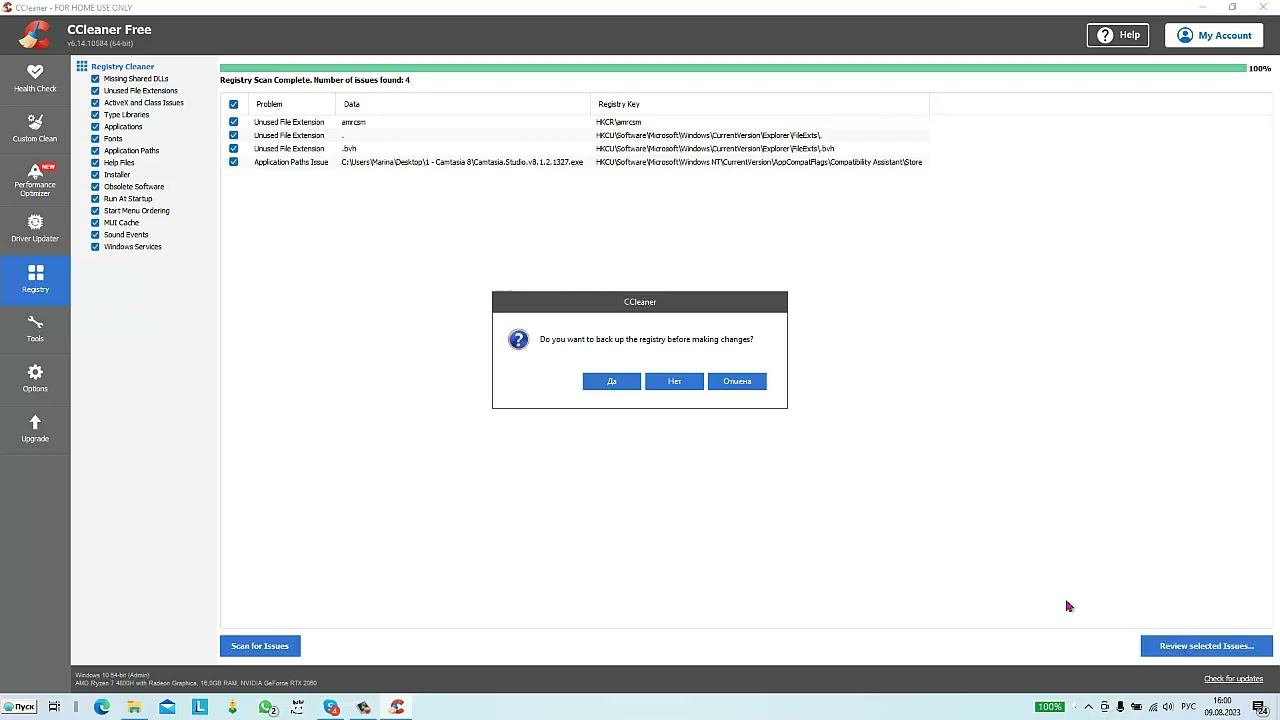The width and height of the screenshot is (1280, 720).
Task: Switch to CCleaner taskbar icon
Action: point(397,707)
